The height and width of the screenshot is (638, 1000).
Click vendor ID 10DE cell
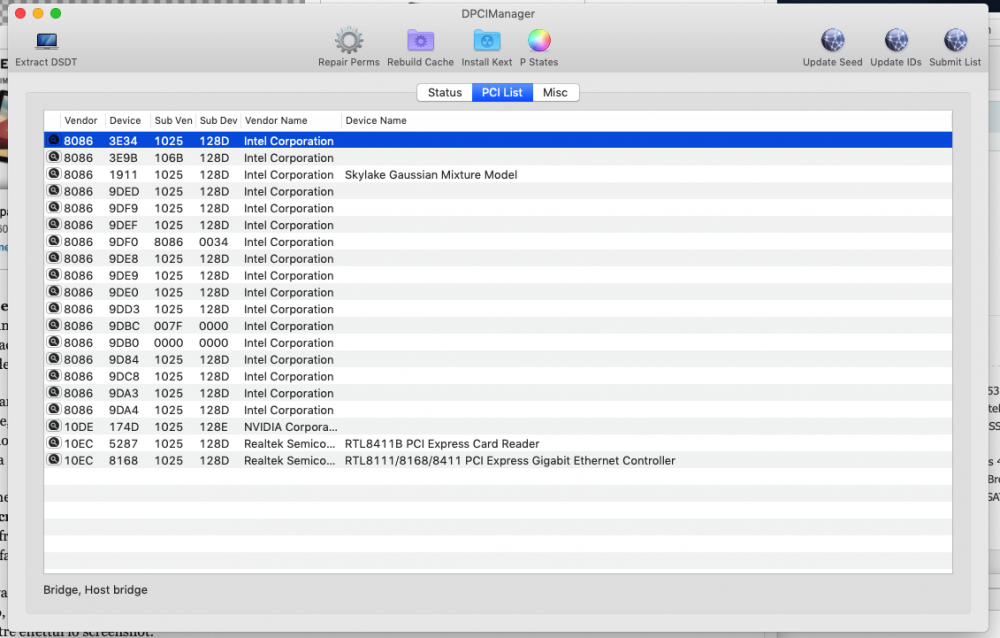pyautogui.click(x=78, y=427)
